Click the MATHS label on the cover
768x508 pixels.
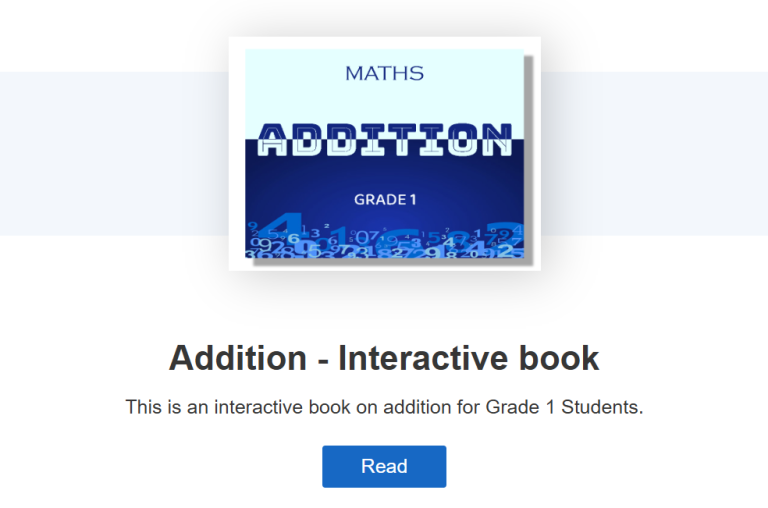[x=384, y=73]
